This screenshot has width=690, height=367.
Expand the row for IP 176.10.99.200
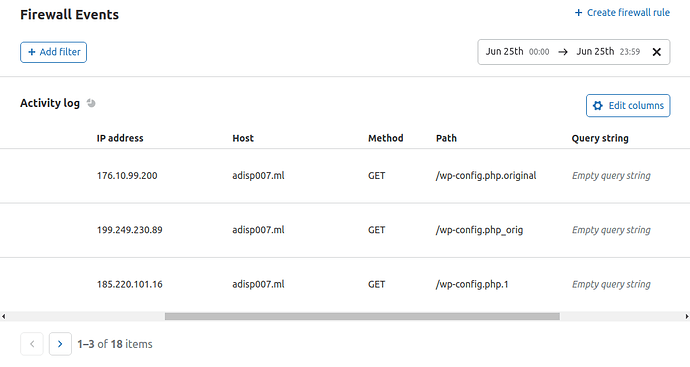(345, 176)
